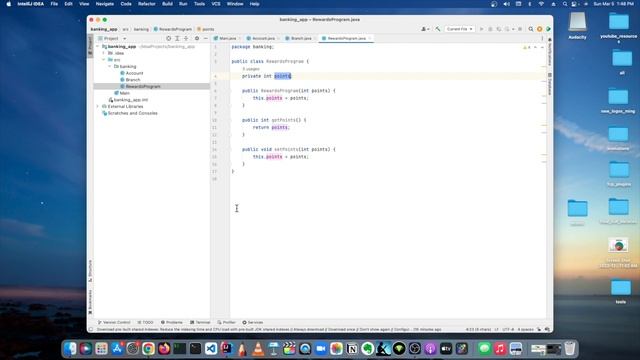Open Bookmarks tool window on left stripe
Screen dimensions: 640x360
click(x=90, y=302)
